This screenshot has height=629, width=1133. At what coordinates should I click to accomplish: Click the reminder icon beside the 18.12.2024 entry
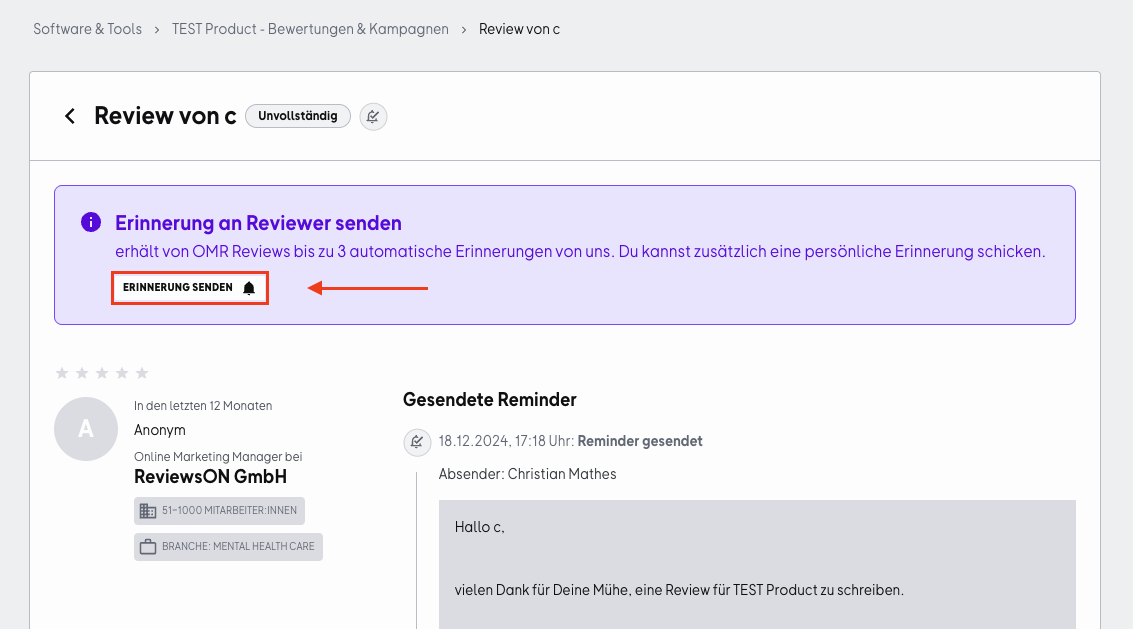(x=417, y=442)
